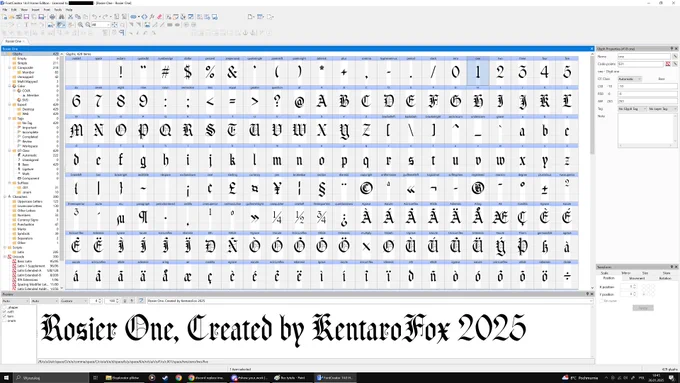Select the division sign glyph cell

[567, 276]
